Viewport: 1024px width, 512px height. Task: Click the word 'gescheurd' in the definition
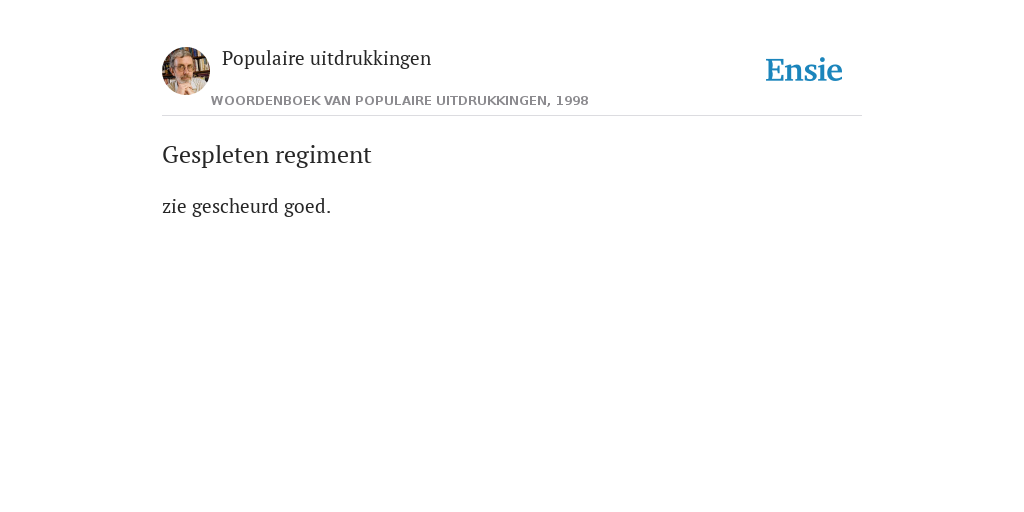tap(235, 206)
